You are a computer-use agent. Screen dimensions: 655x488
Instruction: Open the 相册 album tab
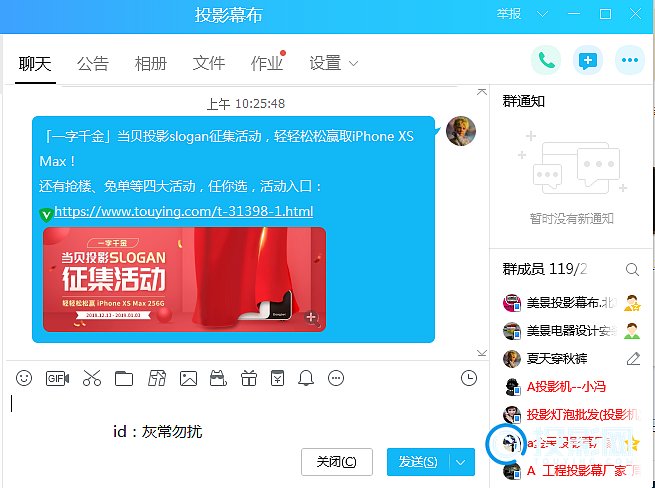click(151, 64)
